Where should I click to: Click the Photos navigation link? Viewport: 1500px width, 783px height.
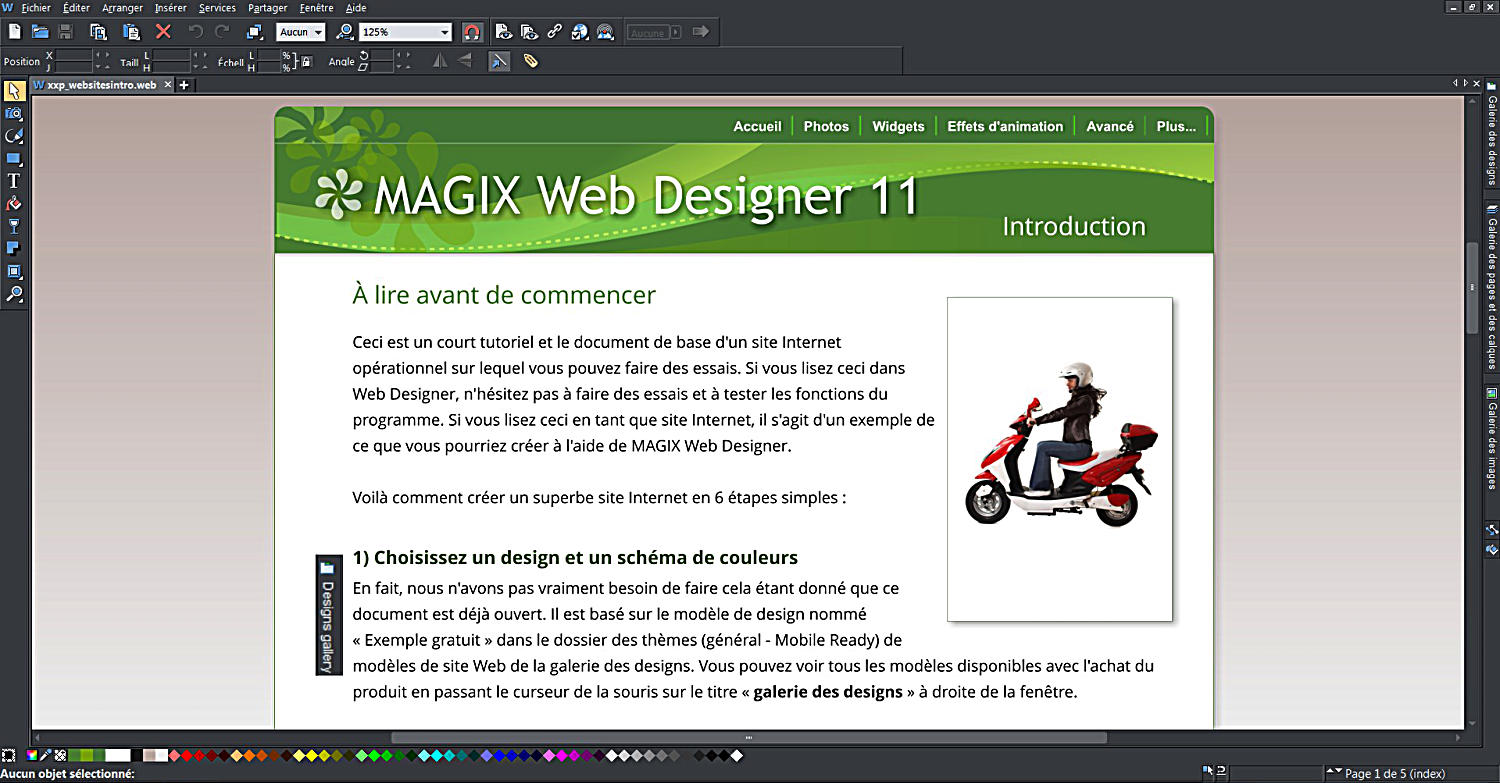point(826,126)
